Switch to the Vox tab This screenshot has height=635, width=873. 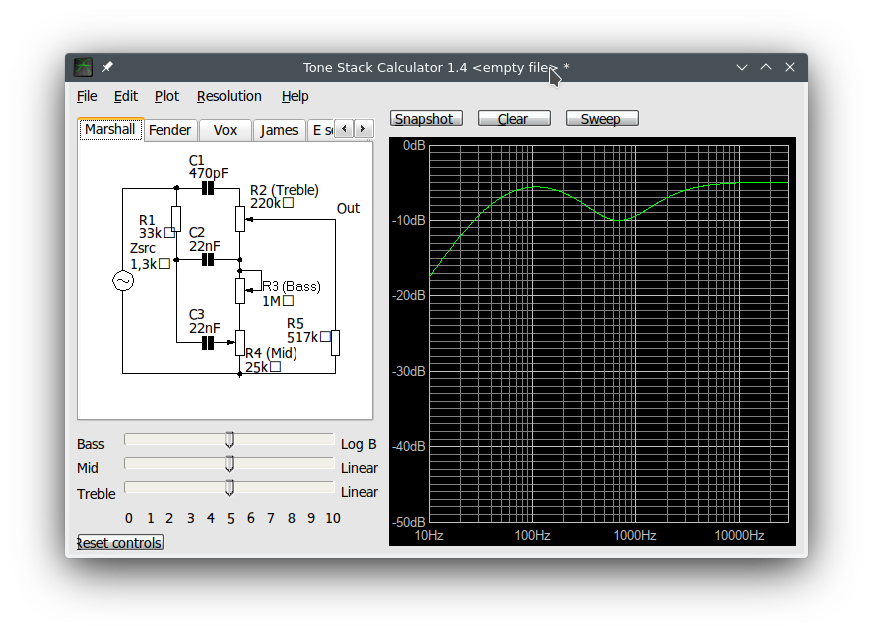click(225, 130)
